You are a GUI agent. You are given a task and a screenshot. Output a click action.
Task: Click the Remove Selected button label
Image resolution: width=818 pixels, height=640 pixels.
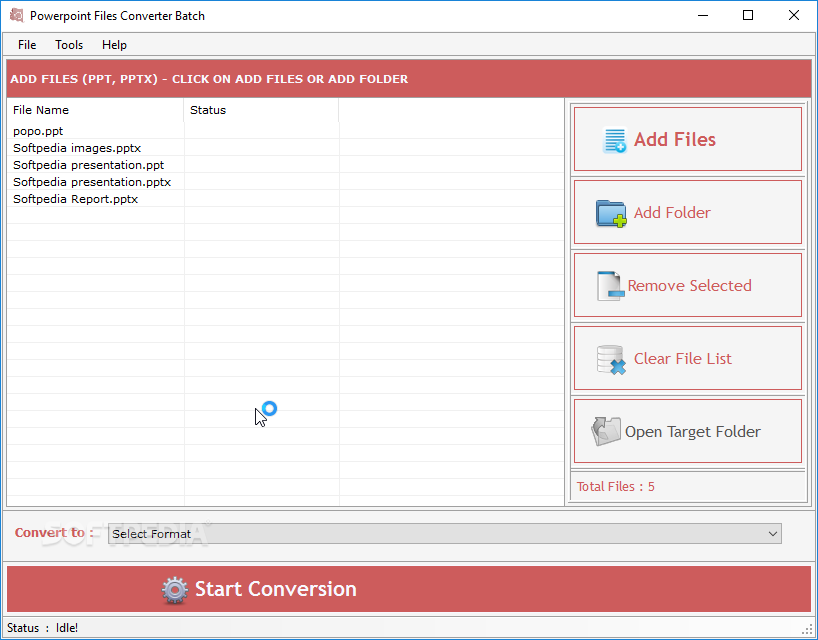[x=689, y=285]
